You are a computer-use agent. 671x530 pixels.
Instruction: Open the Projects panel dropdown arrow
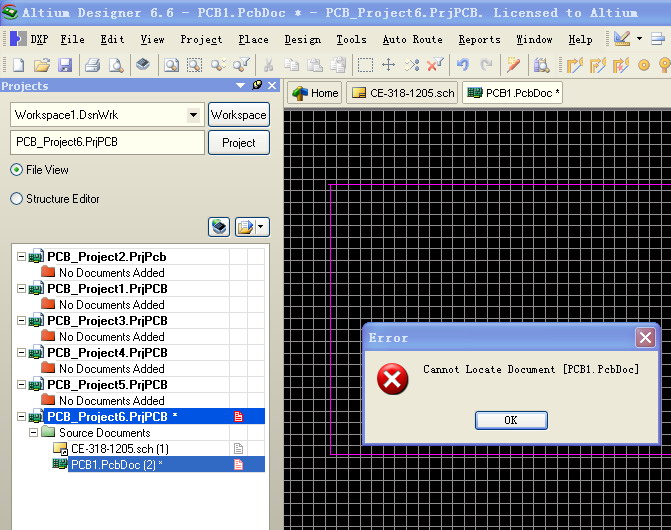pos(240,86)
